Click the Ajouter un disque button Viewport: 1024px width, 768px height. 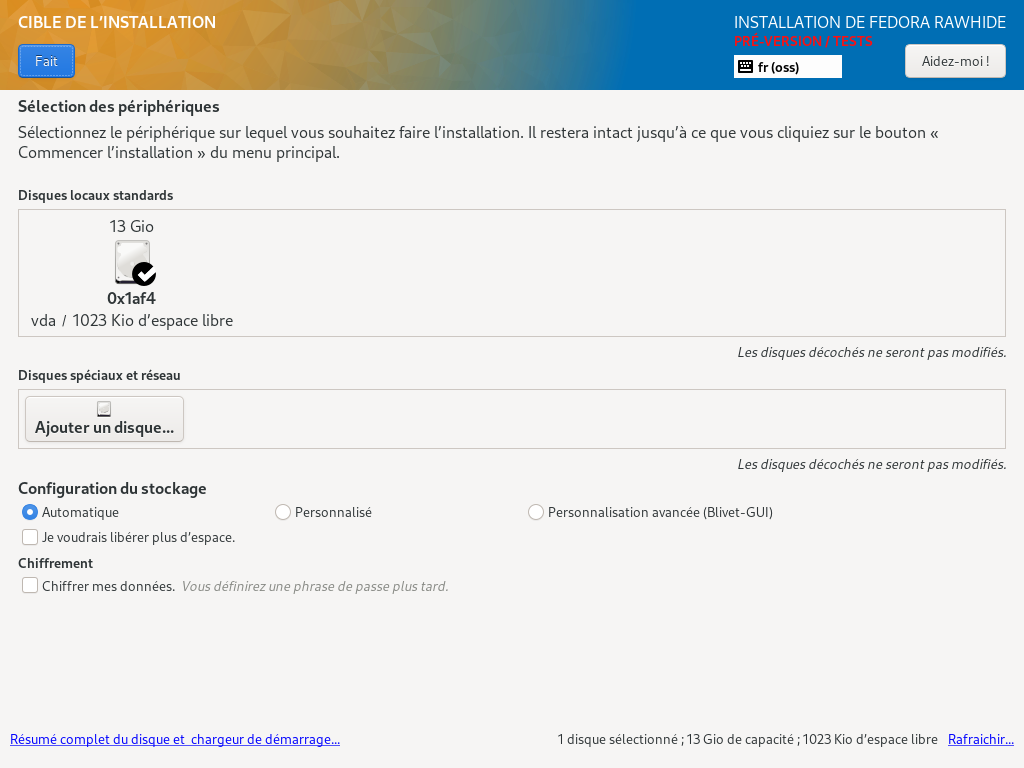click(x=104, y=419)
